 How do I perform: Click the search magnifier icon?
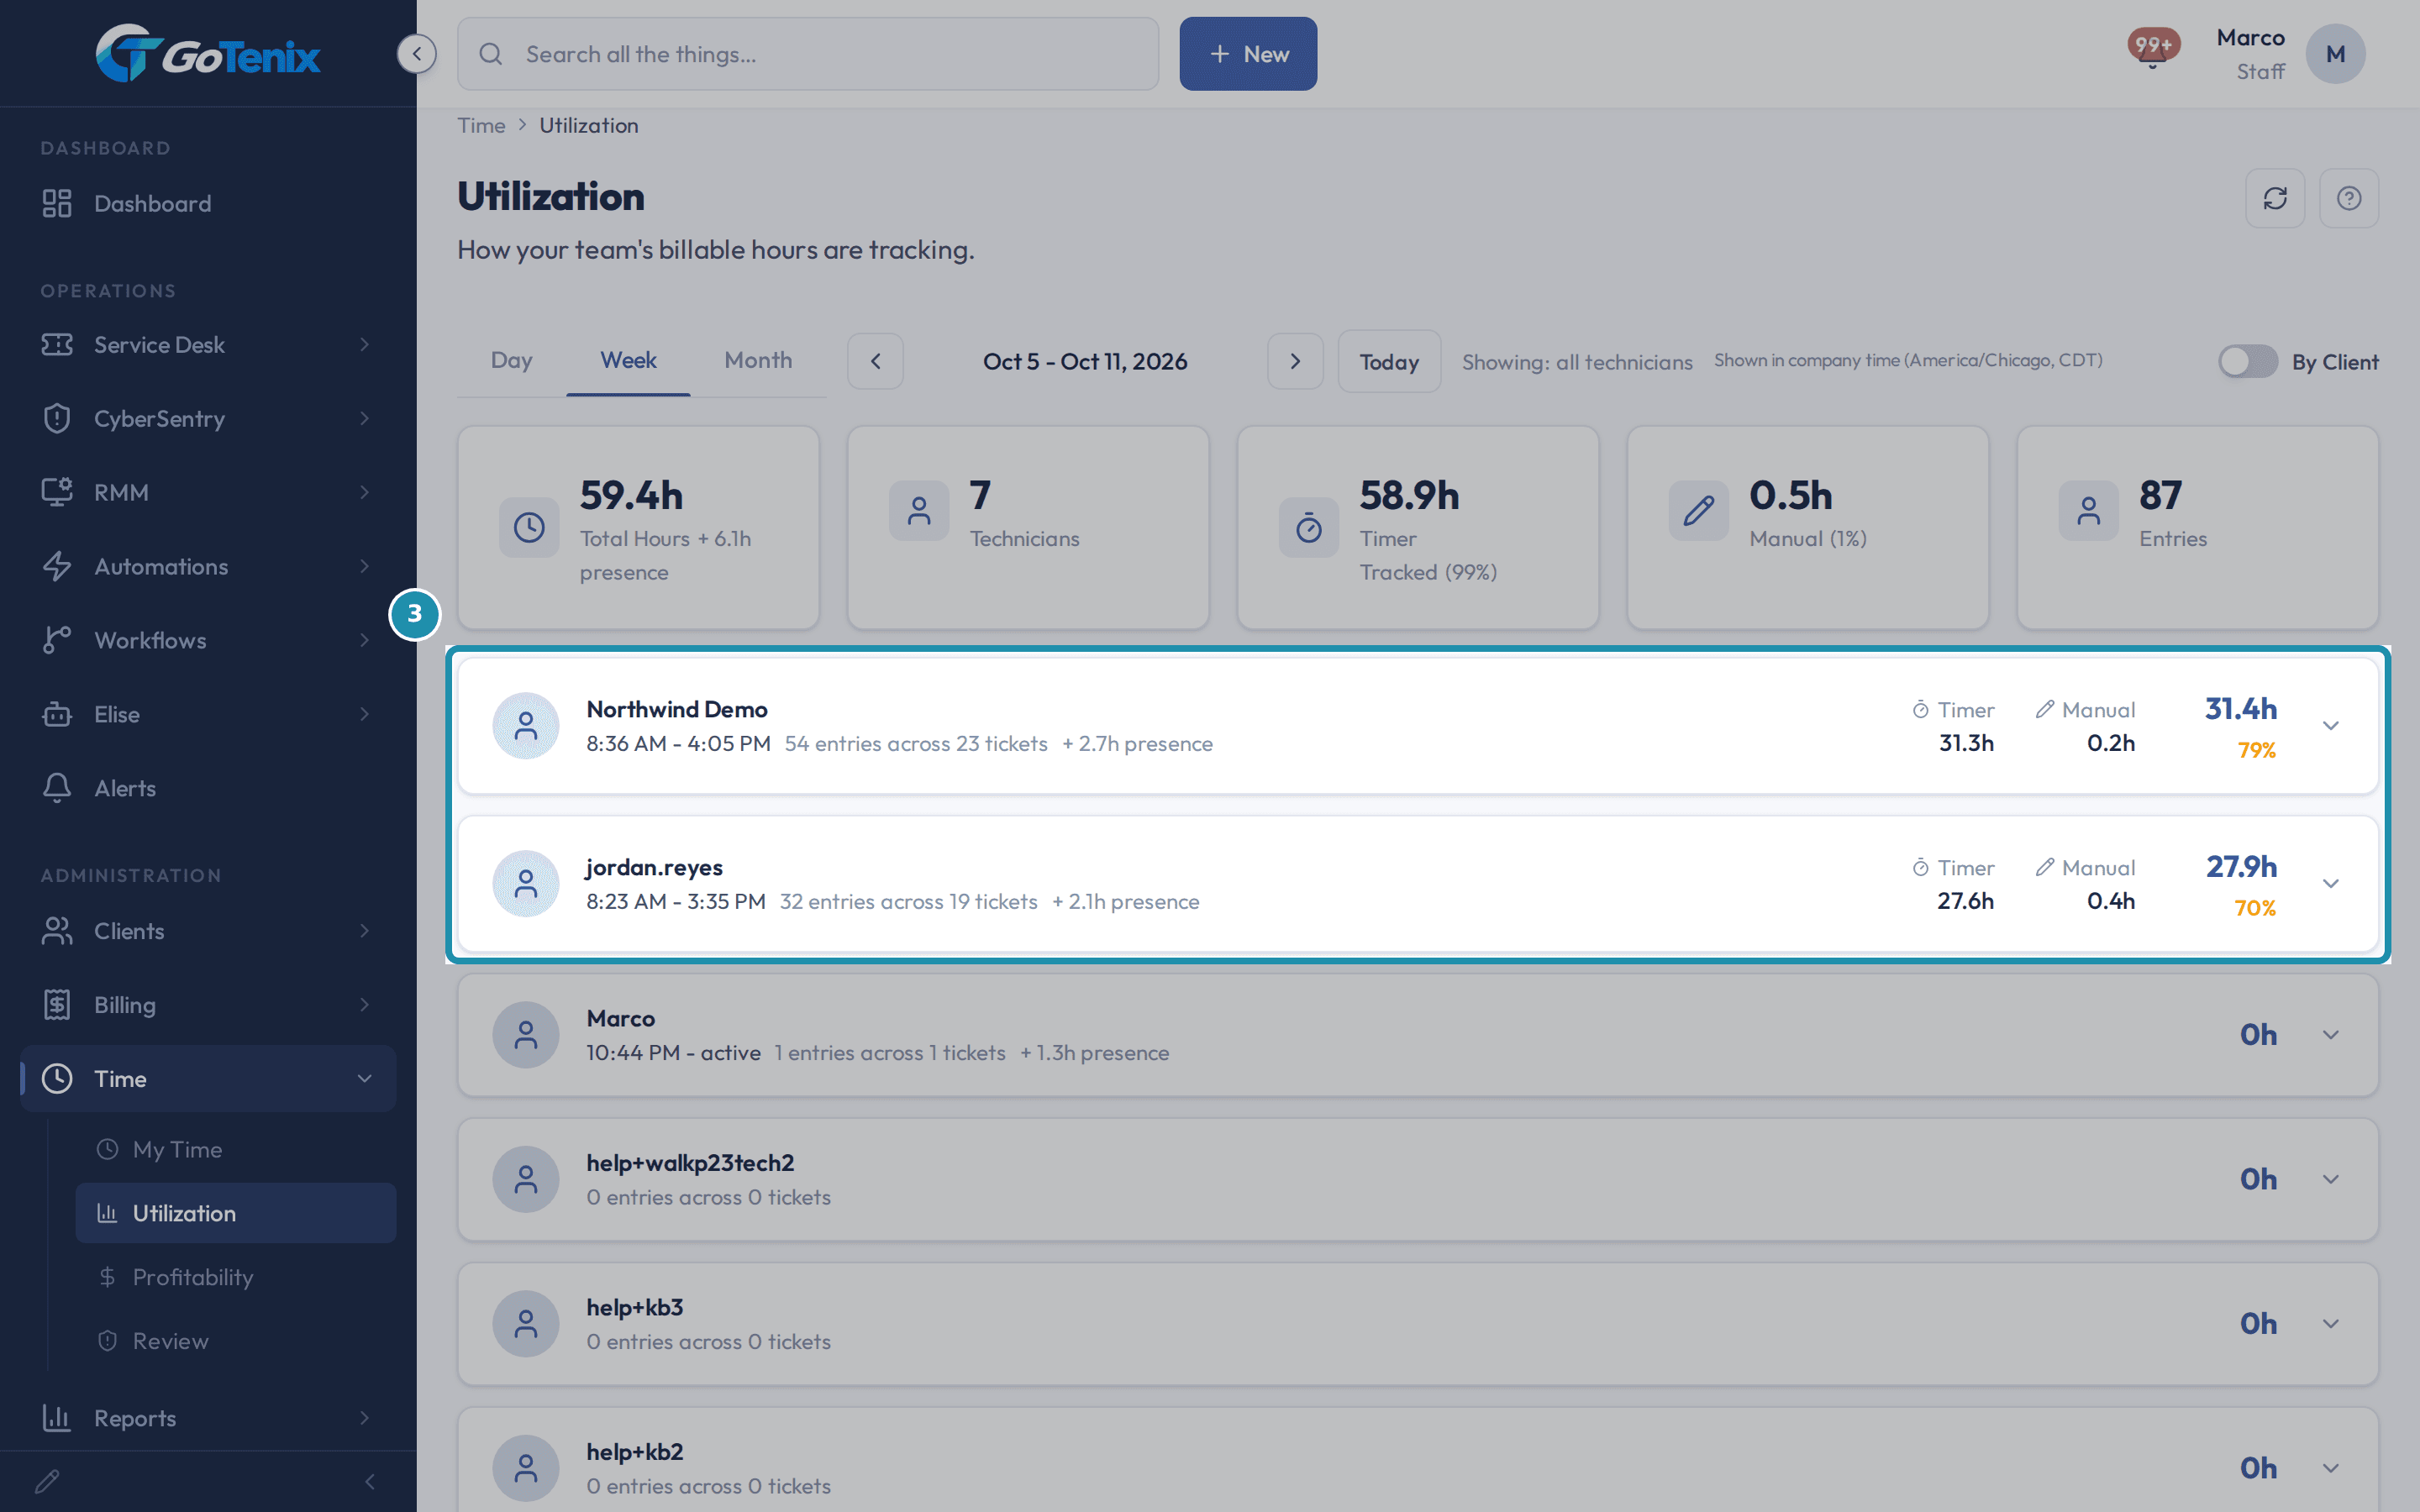click(x=491, y=54)
